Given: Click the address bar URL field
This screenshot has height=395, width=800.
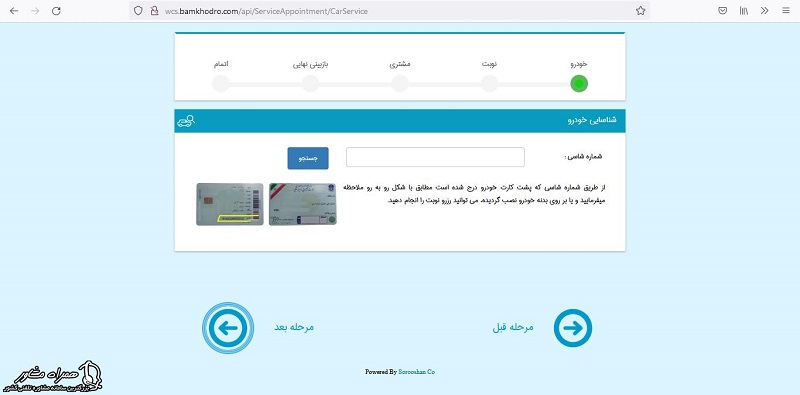Looking at the screenshot, I should coord(390,11).
